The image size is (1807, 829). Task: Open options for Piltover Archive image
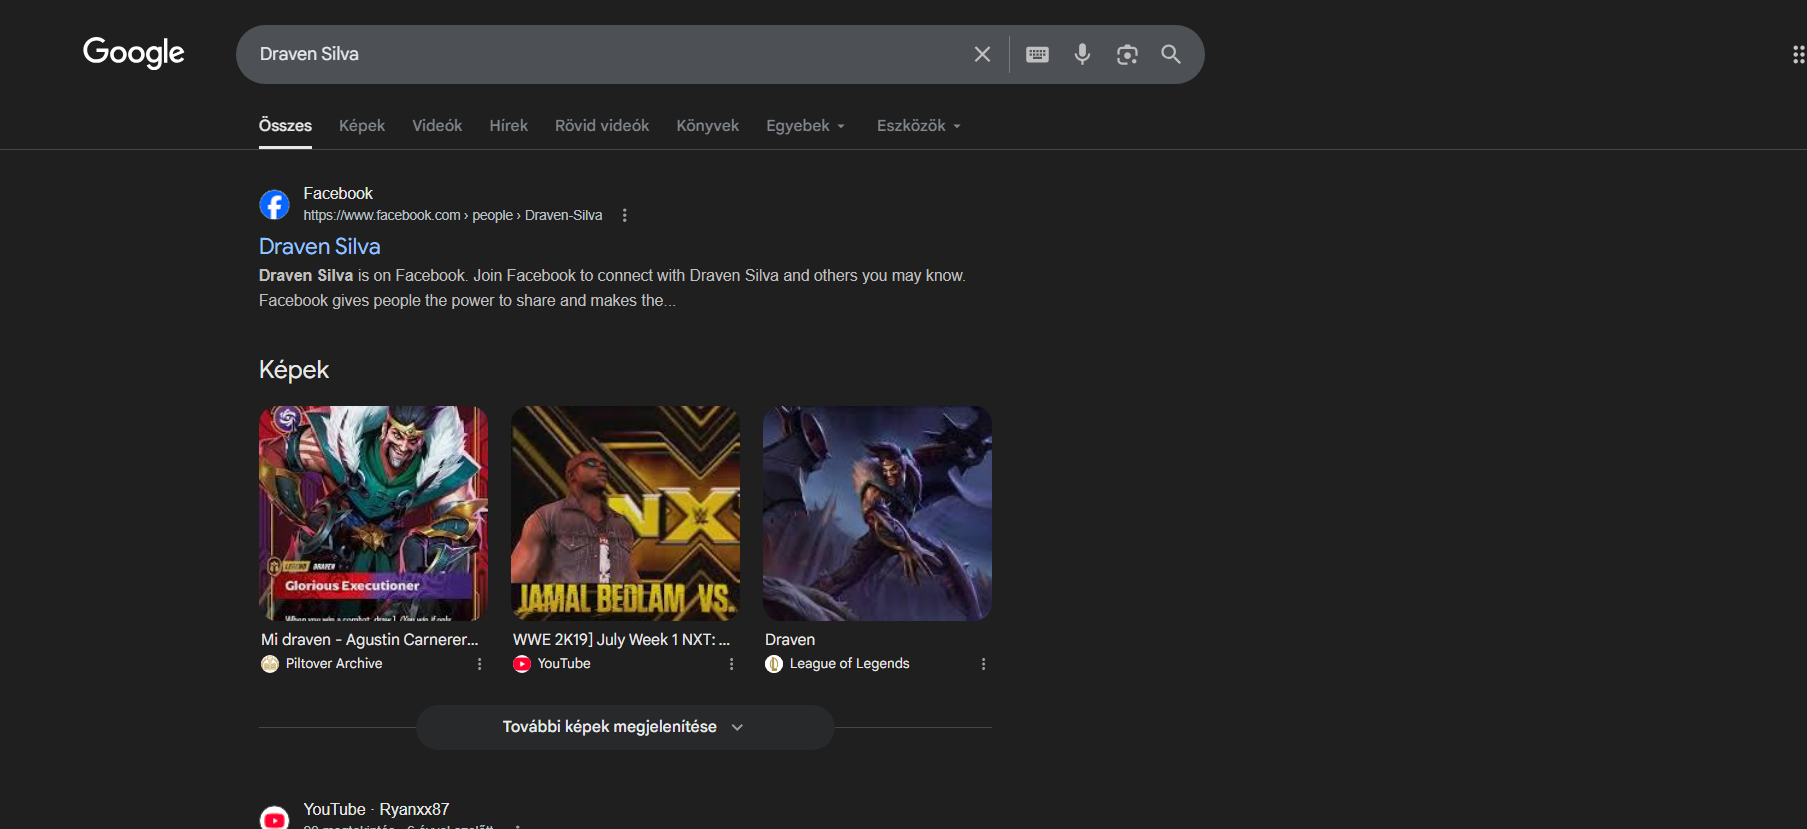pos(480,664)
